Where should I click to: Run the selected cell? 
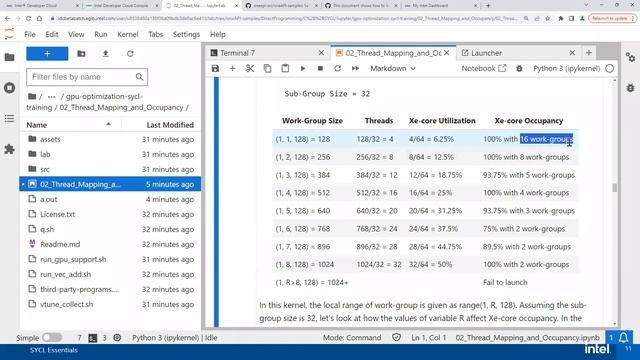click(302, 69)
